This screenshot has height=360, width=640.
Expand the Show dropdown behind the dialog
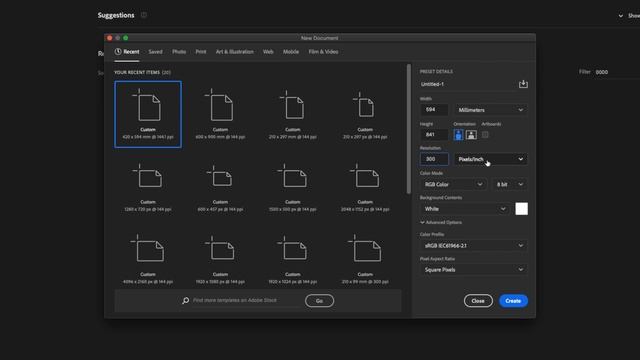point(629,16)
